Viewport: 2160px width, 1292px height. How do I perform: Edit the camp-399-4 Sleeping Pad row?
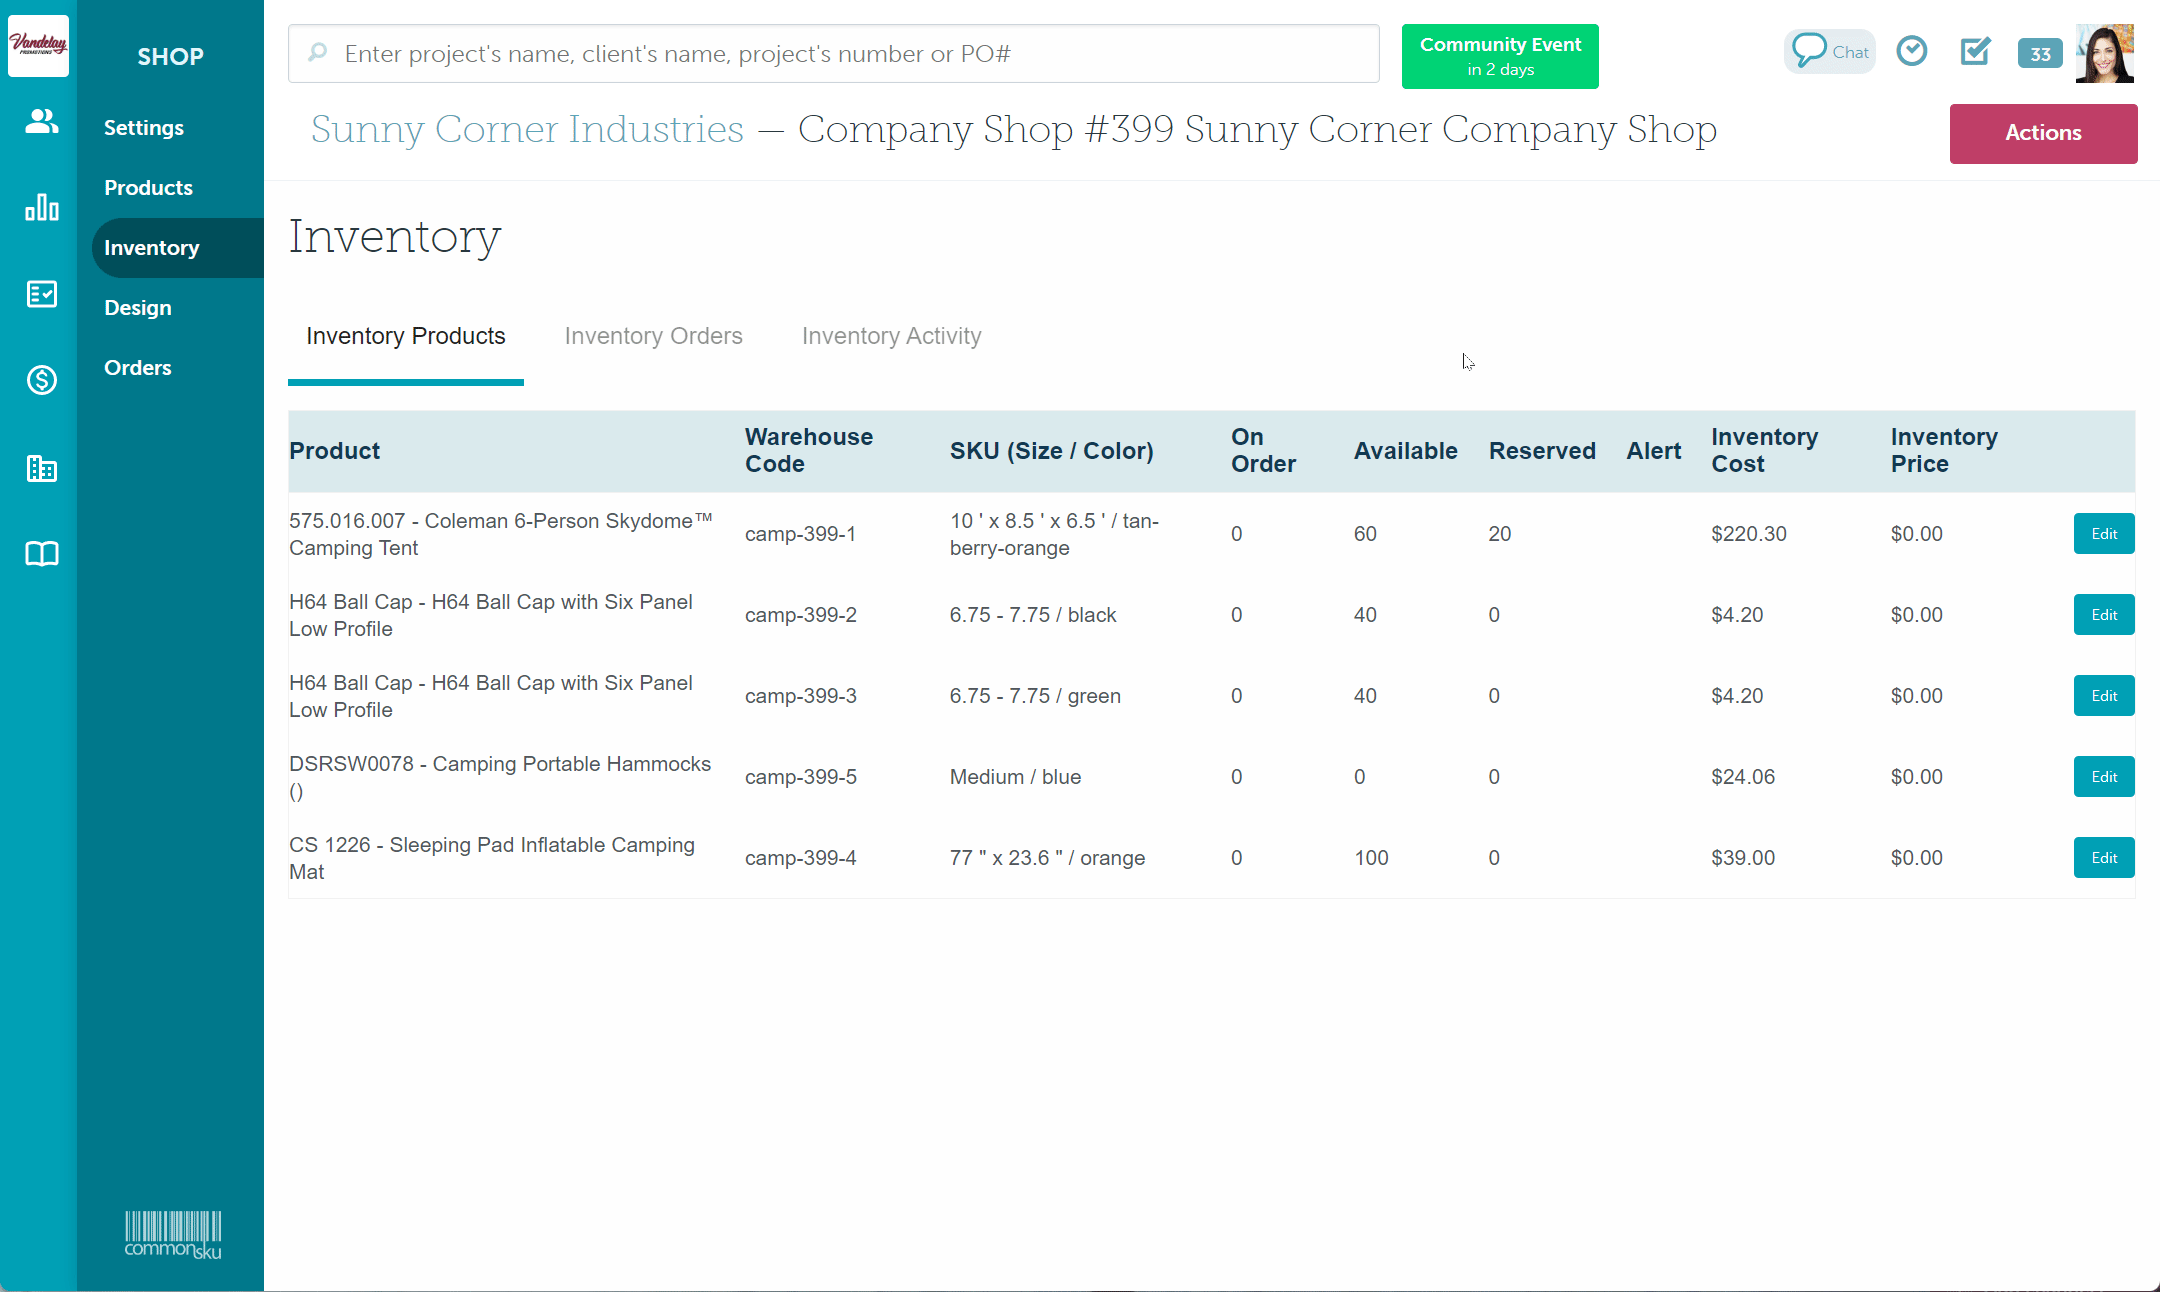tap(2103, 858)
